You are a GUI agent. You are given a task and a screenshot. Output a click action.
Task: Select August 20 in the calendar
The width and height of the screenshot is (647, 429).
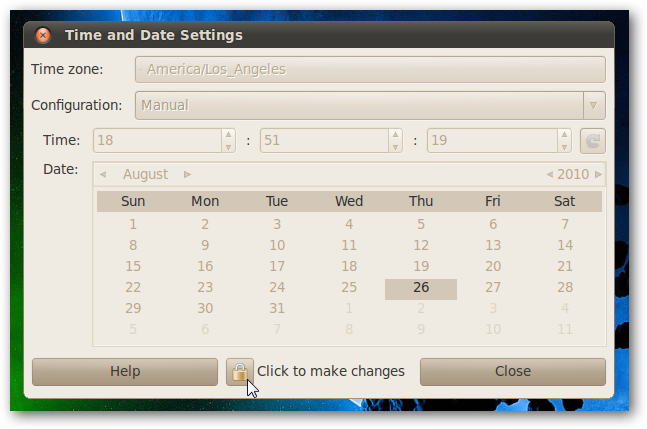(493, 266)
